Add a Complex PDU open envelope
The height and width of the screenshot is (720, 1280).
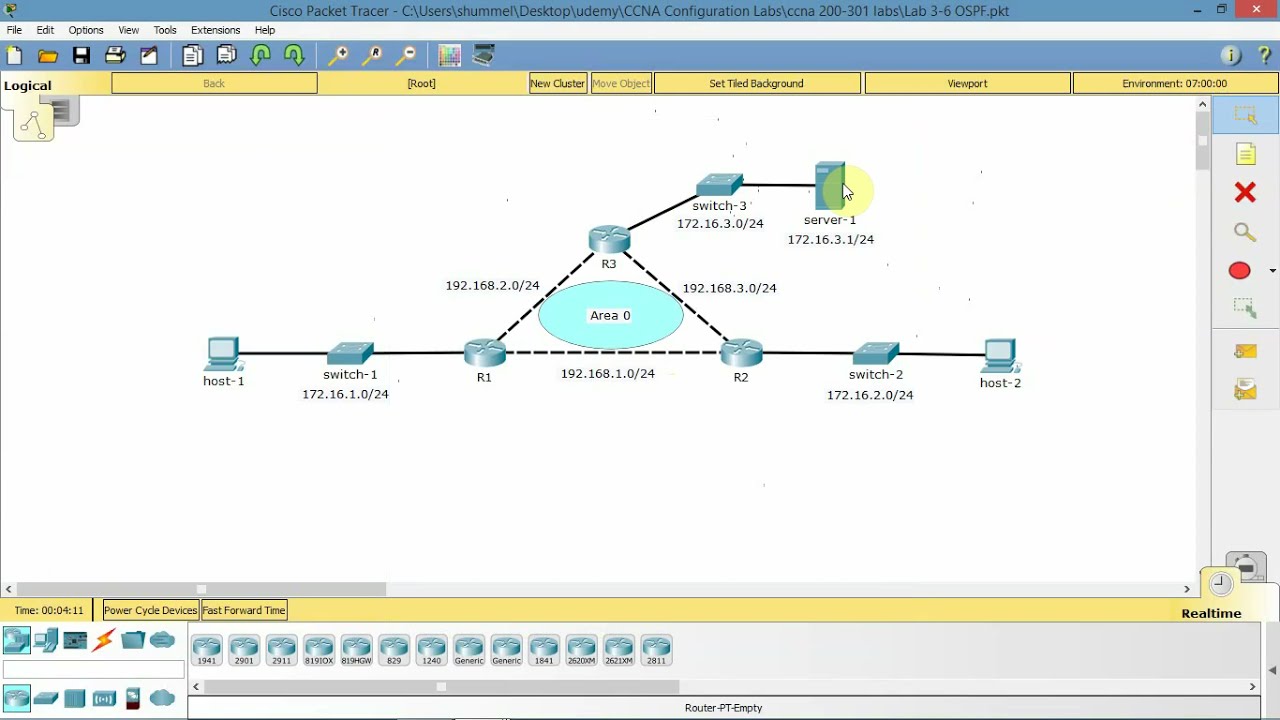pos(1245,389)
